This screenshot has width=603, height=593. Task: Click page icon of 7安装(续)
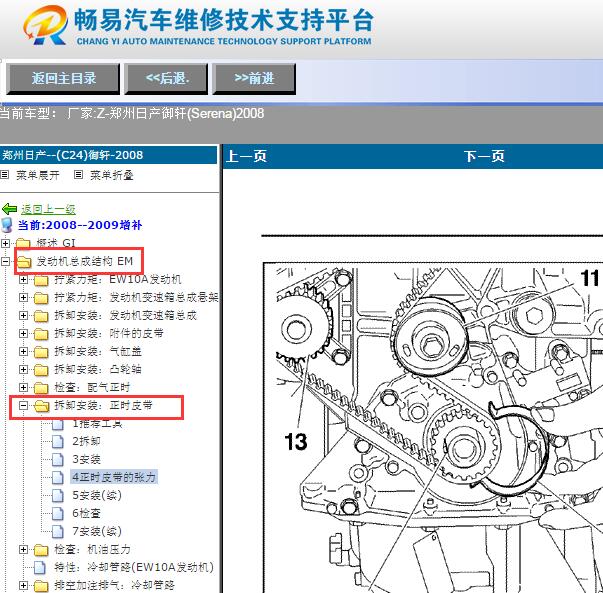pyautogui.click(x=58, y=531)
